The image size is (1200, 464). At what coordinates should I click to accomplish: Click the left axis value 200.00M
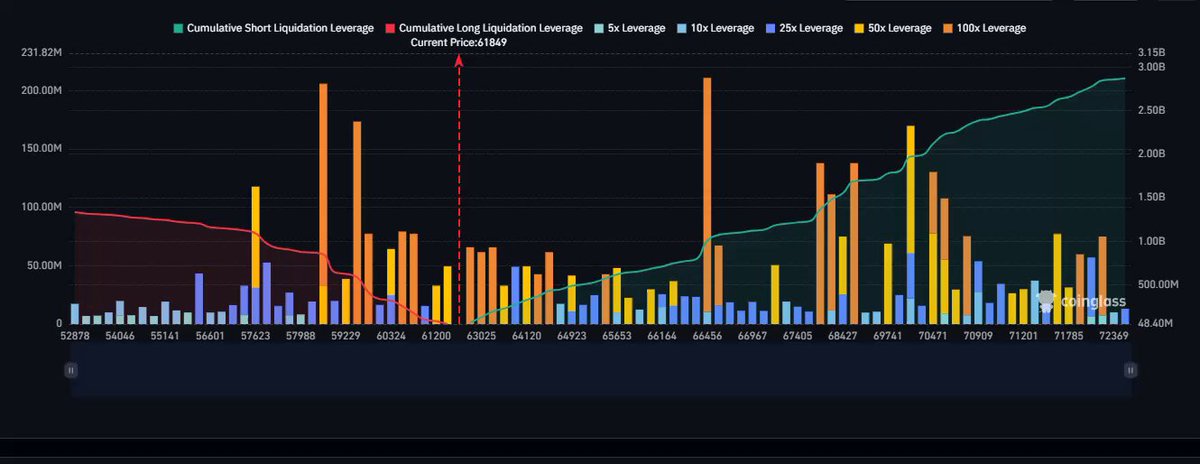tap(42, 91)
